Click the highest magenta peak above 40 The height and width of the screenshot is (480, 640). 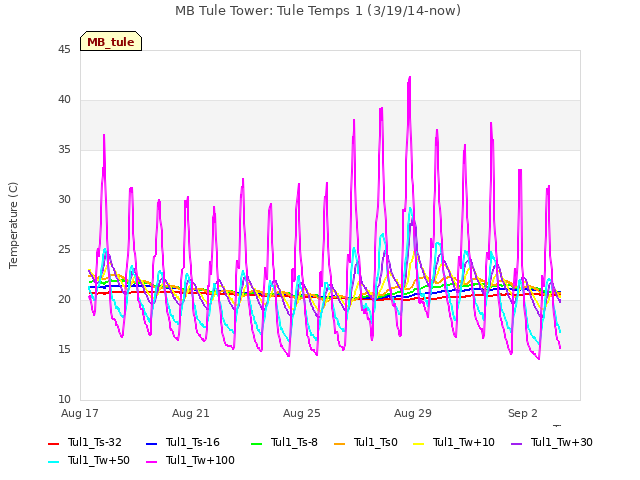pos(409,78)
